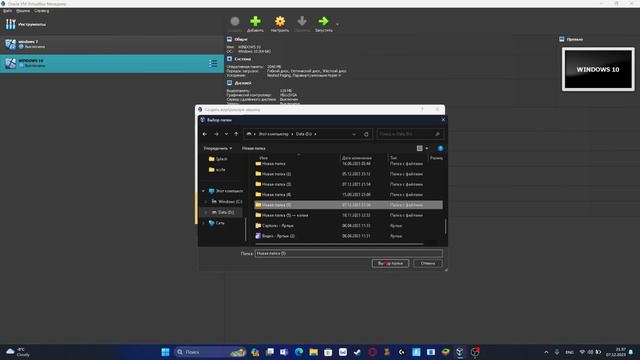Expand Сеть in navigation tree
Viewport: 640px width, 360px height.
point(204,223)
